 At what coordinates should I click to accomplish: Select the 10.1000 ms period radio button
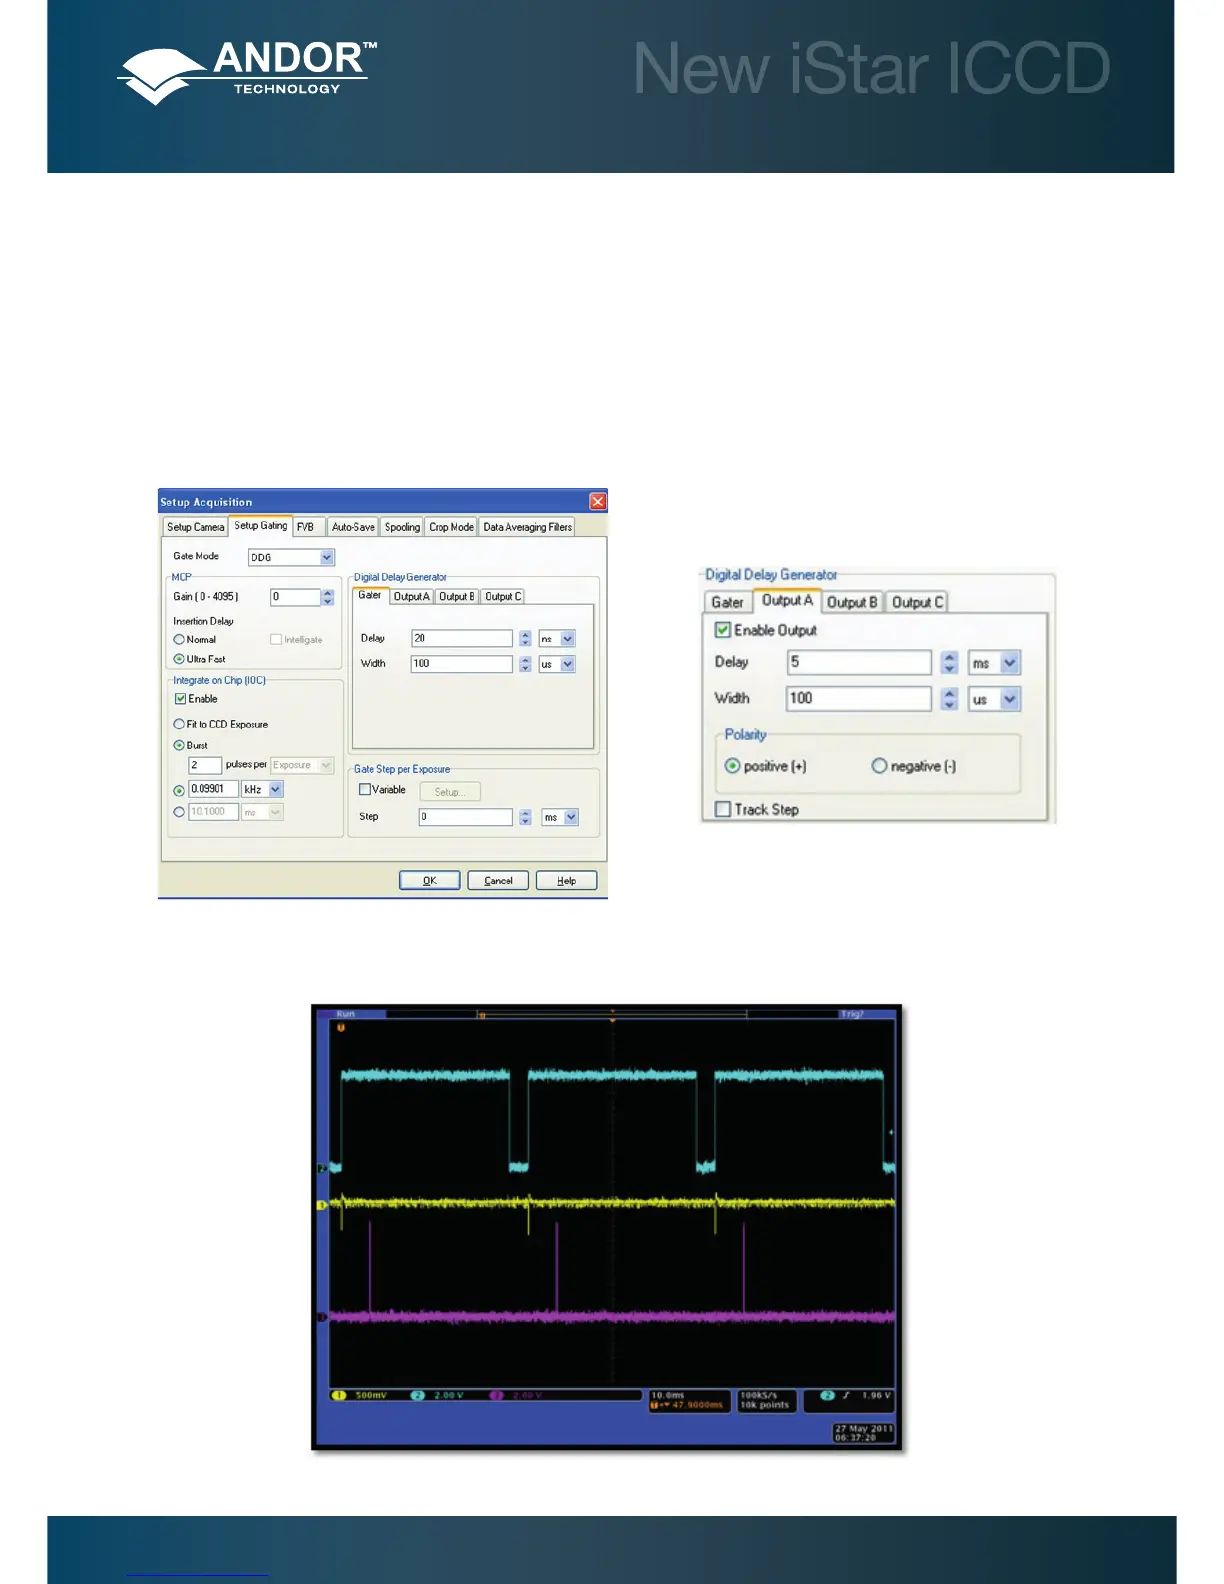[x=179, y=812]
